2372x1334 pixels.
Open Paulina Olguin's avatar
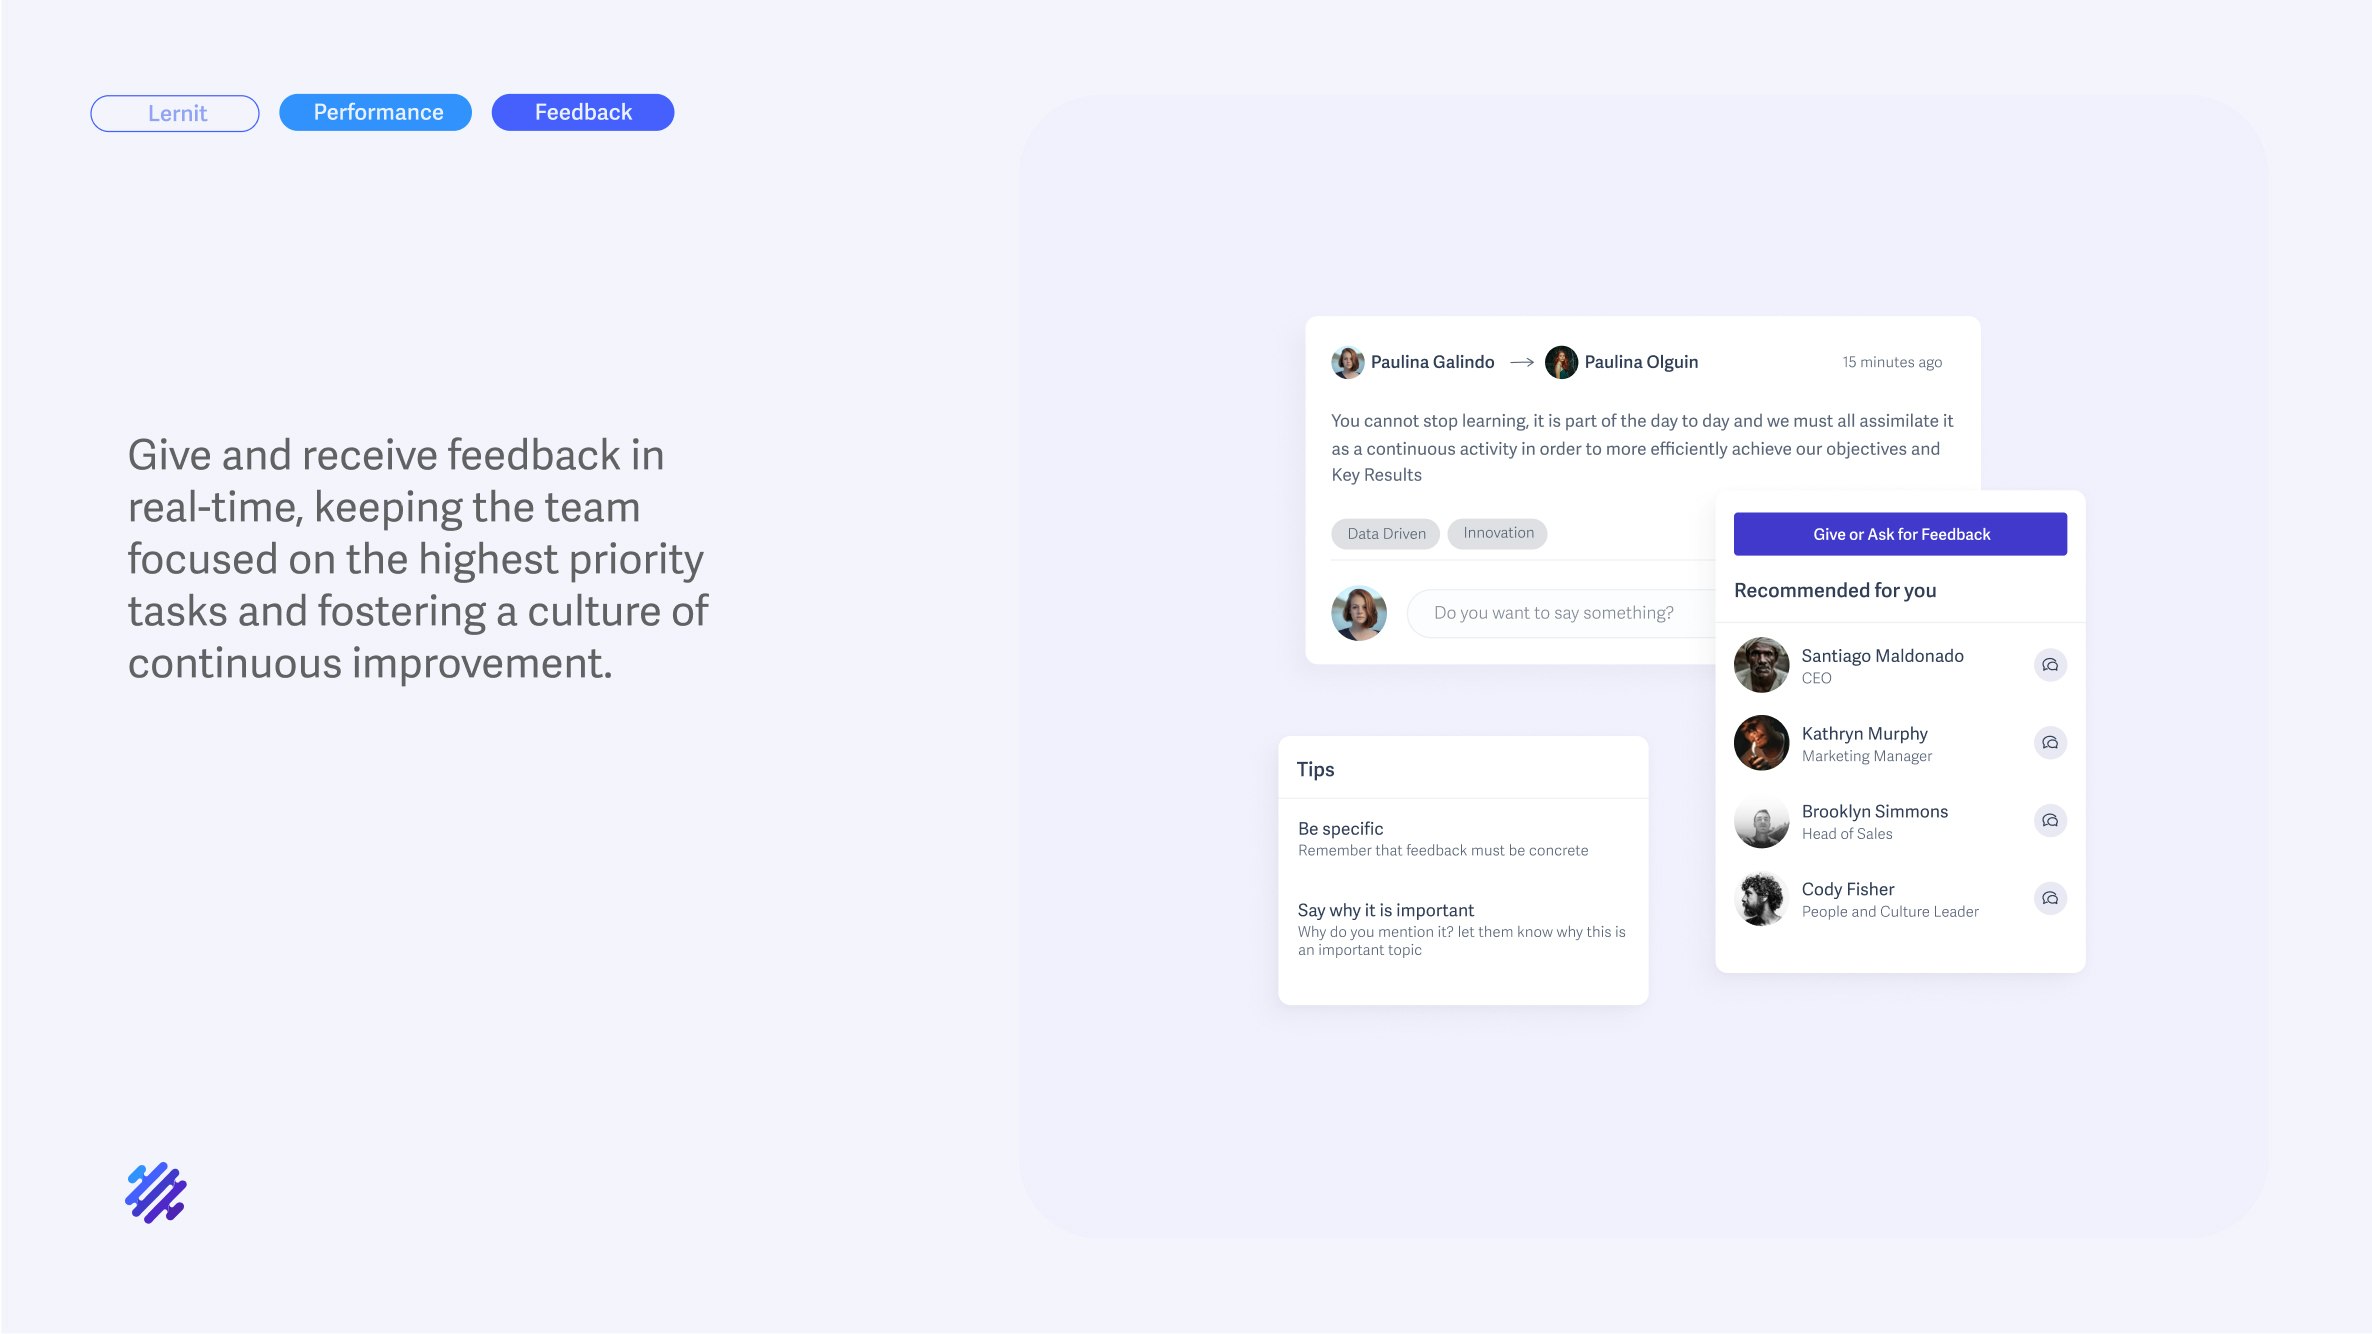click(1561, 362)
